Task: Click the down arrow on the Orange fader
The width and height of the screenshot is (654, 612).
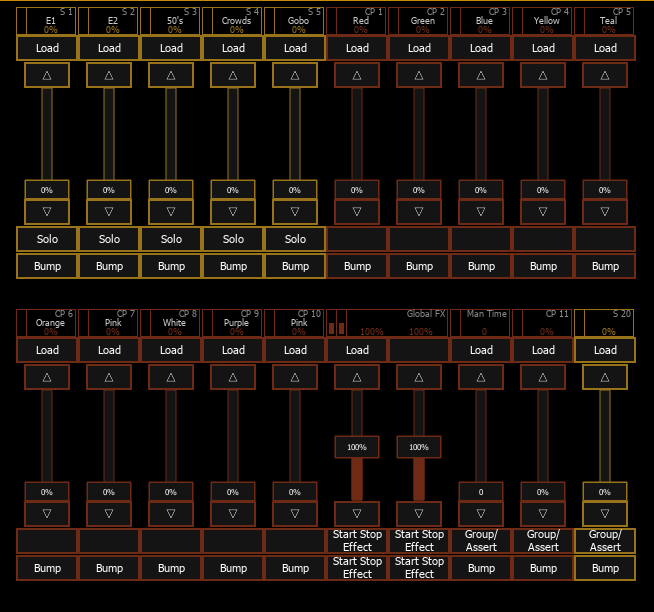Action: click(x=47, y=514)
